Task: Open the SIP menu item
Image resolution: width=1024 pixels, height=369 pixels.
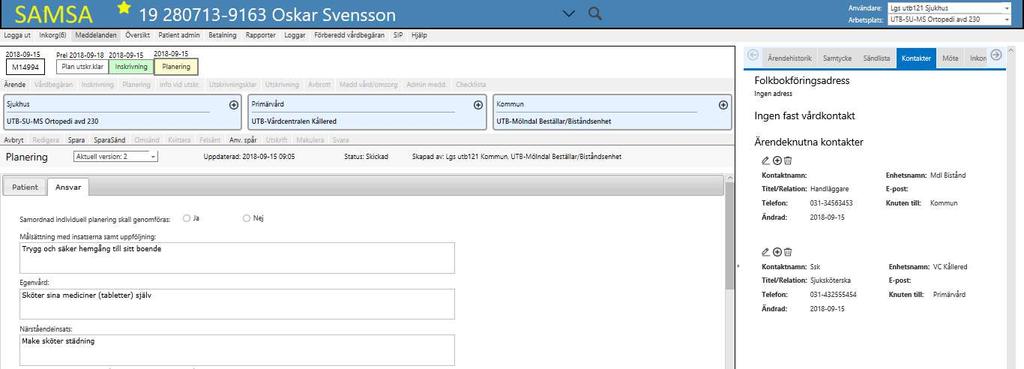Action: click(x=398, y=35)
